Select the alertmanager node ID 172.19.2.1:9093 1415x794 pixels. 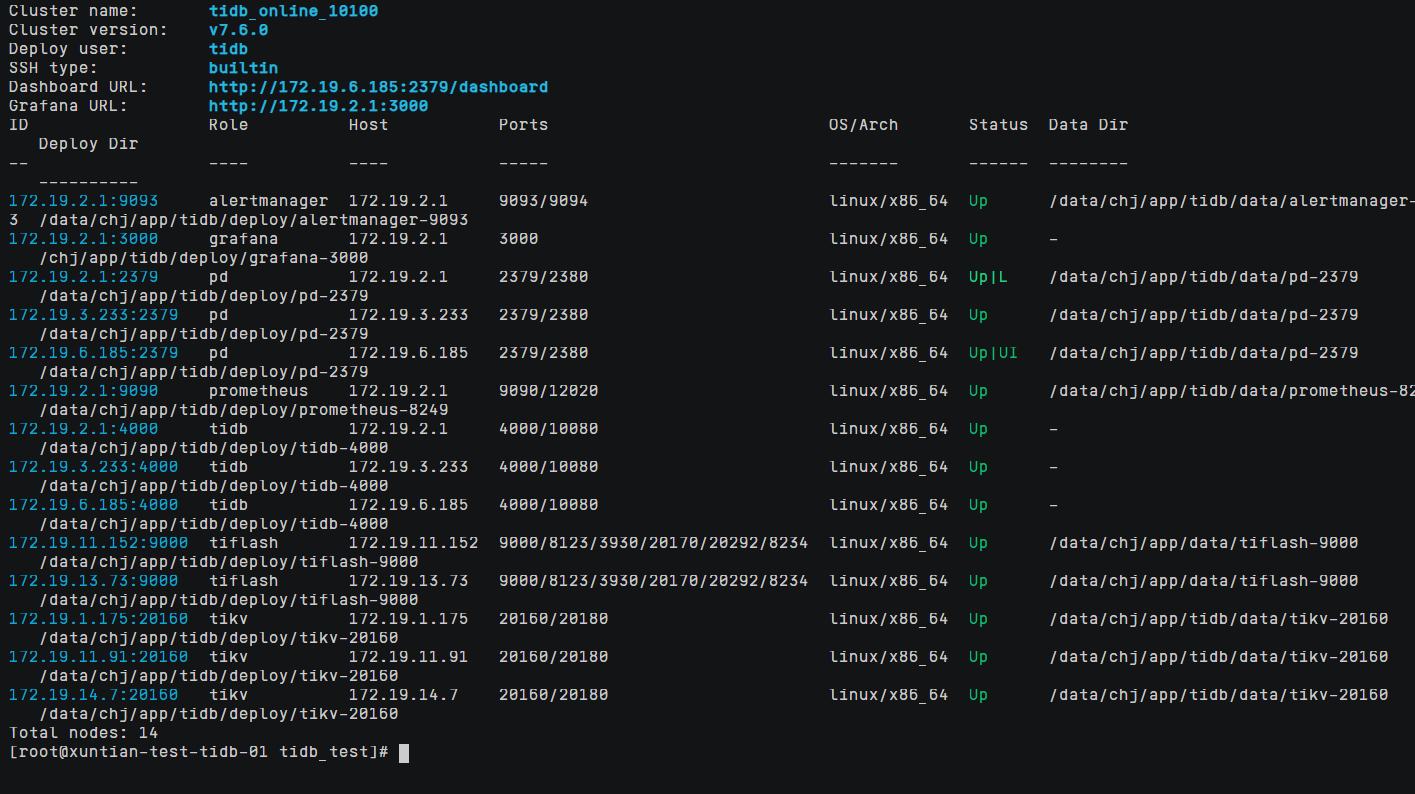[x=83, y=201]
